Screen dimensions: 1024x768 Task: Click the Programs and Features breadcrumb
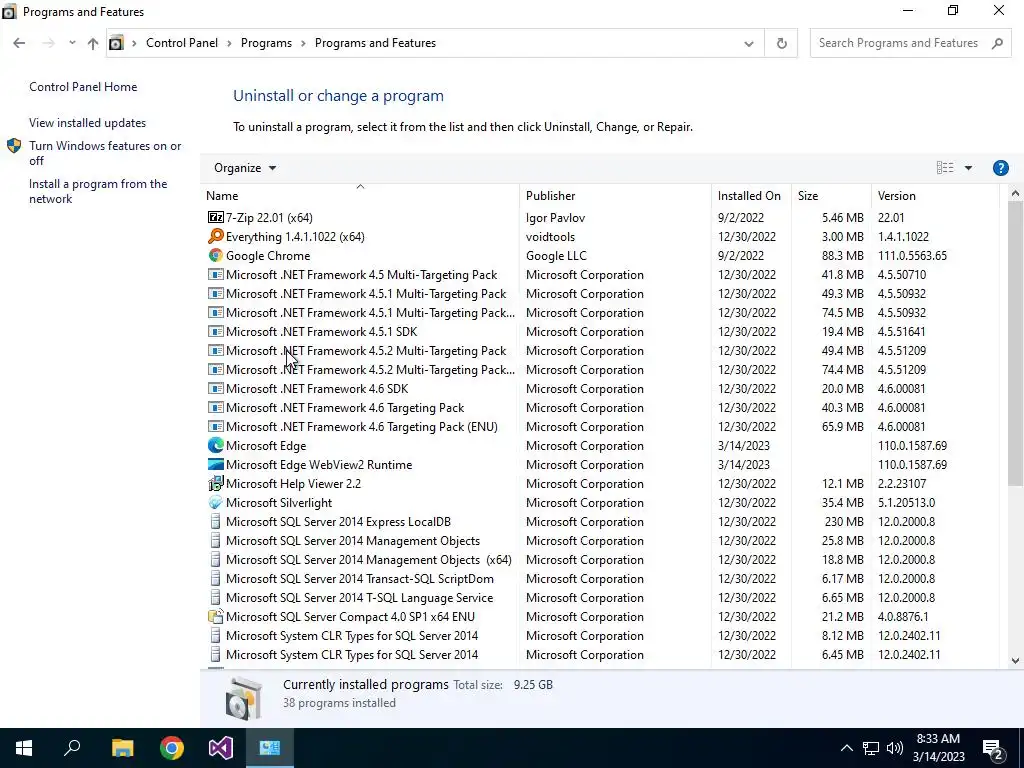tap(376, 43)
